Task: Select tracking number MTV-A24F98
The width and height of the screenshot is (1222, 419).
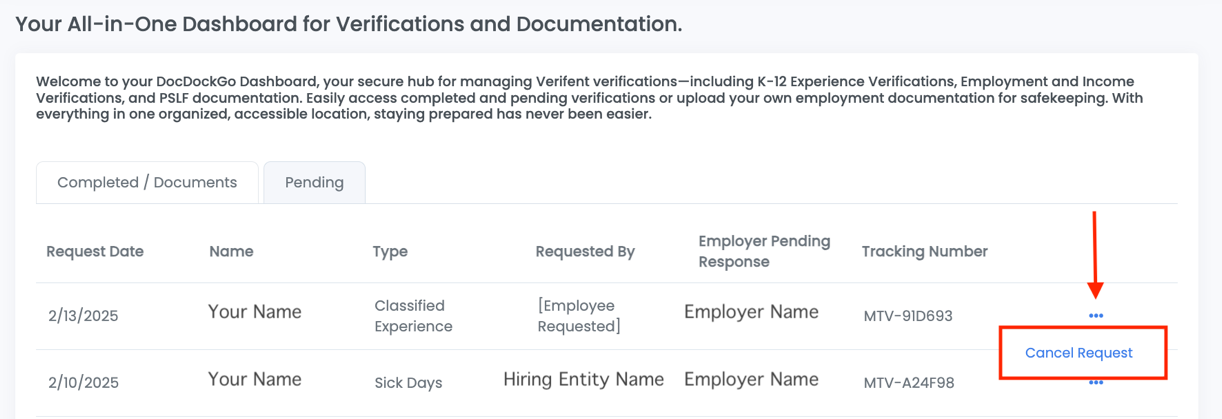Action: (909, 383)
